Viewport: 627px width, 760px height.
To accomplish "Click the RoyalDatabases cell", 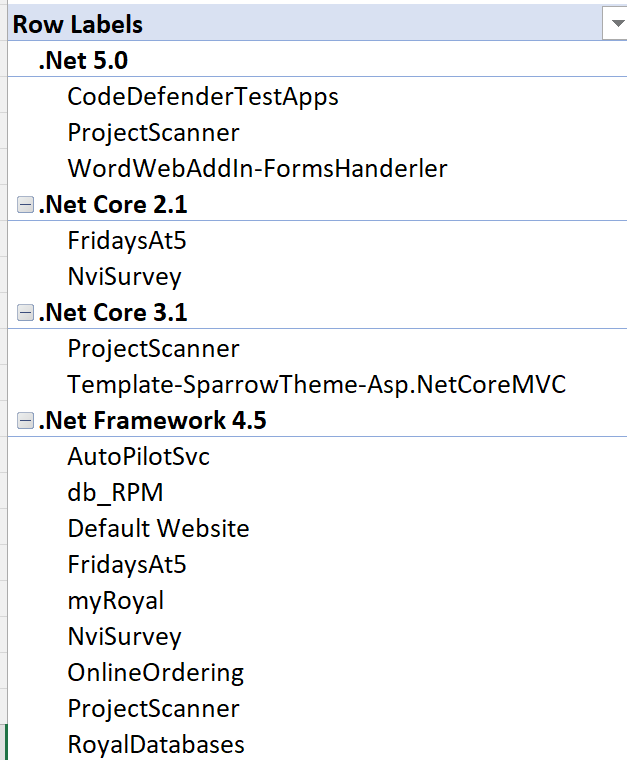I will coord(155,745).
